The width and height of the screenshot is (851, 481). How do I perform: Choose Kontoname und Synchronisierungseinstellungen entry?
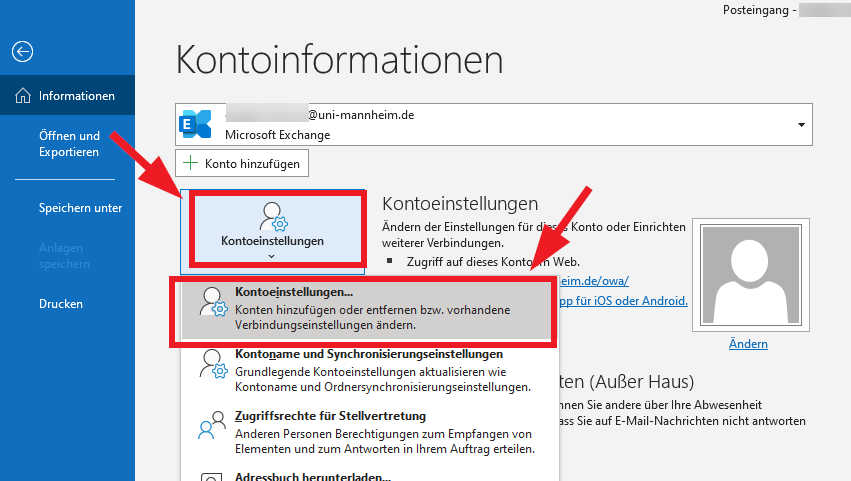point(370,370)
